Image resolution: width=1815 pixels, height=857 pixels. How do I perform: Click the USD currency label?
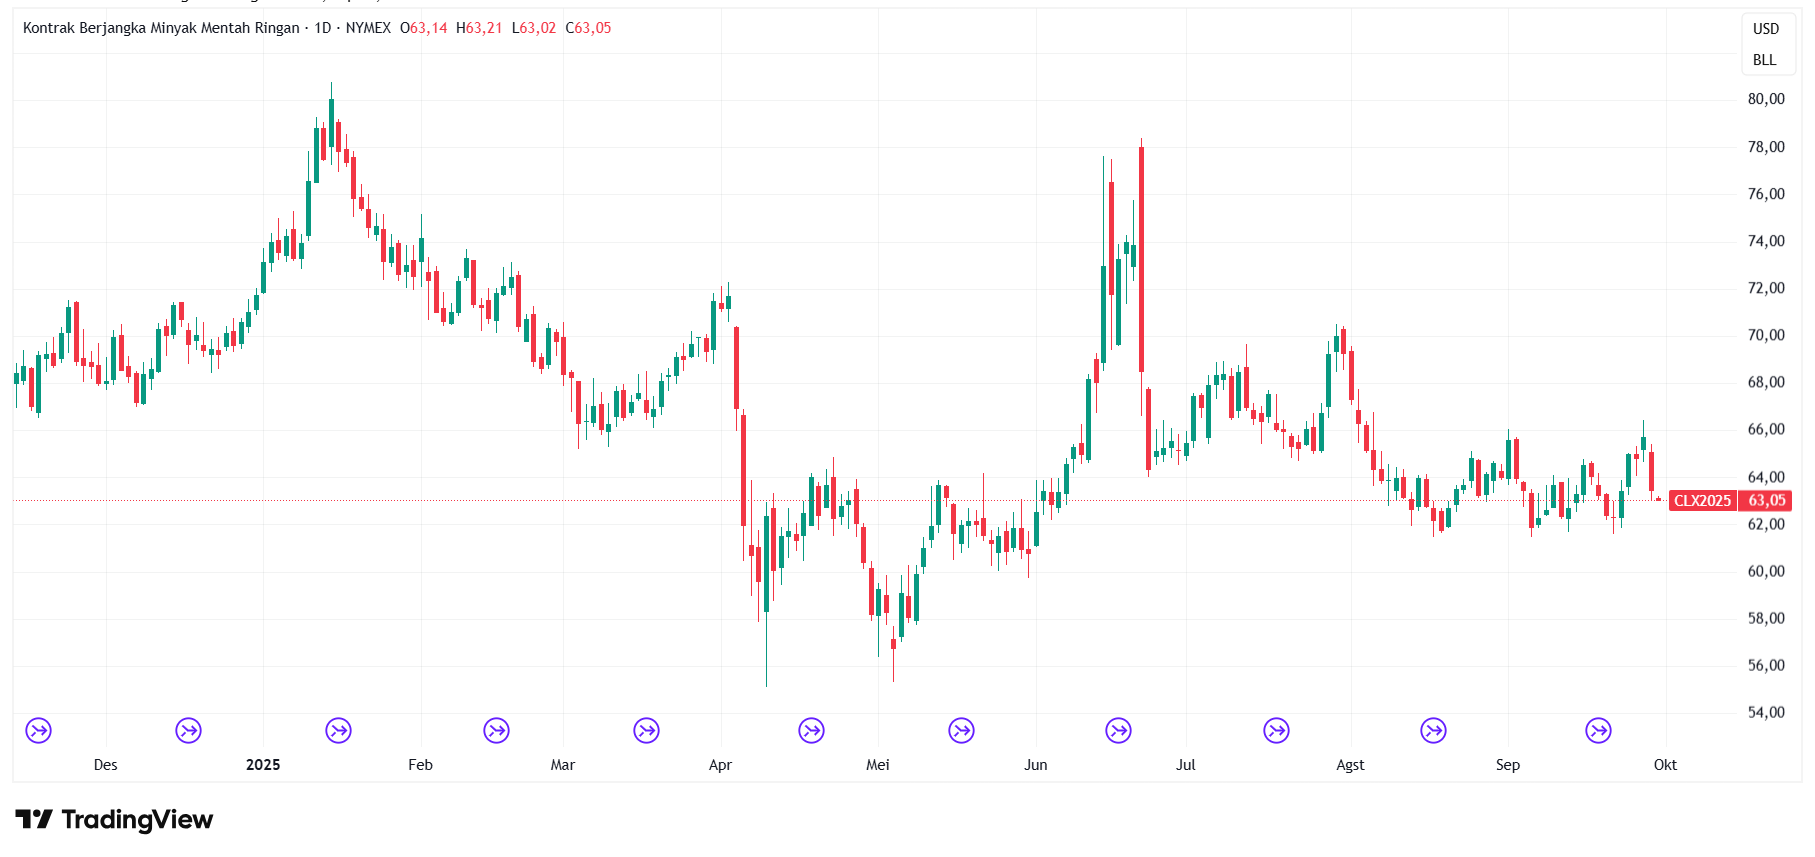point(1766,29)
